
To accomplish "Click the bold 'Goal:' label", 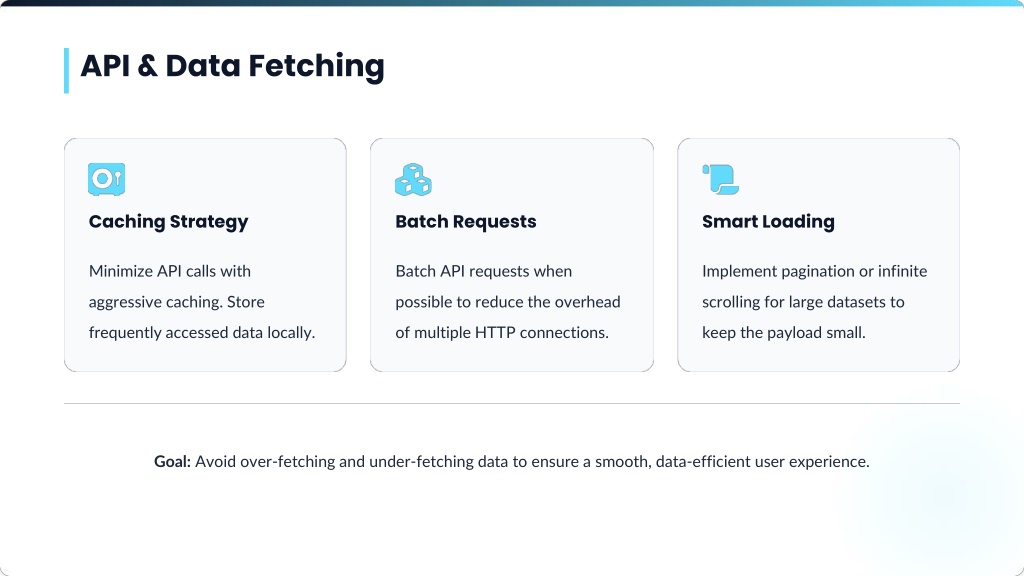I will 172,462.
